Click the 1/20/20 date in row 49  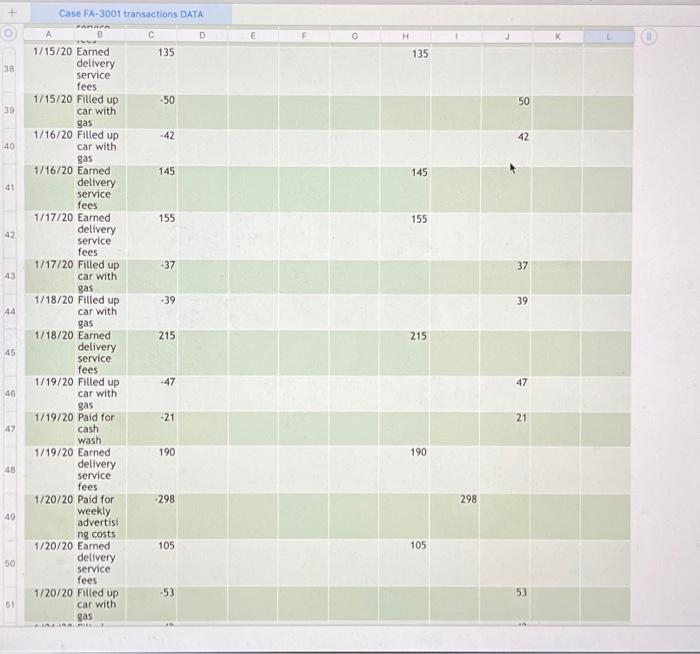click(54, 499)
